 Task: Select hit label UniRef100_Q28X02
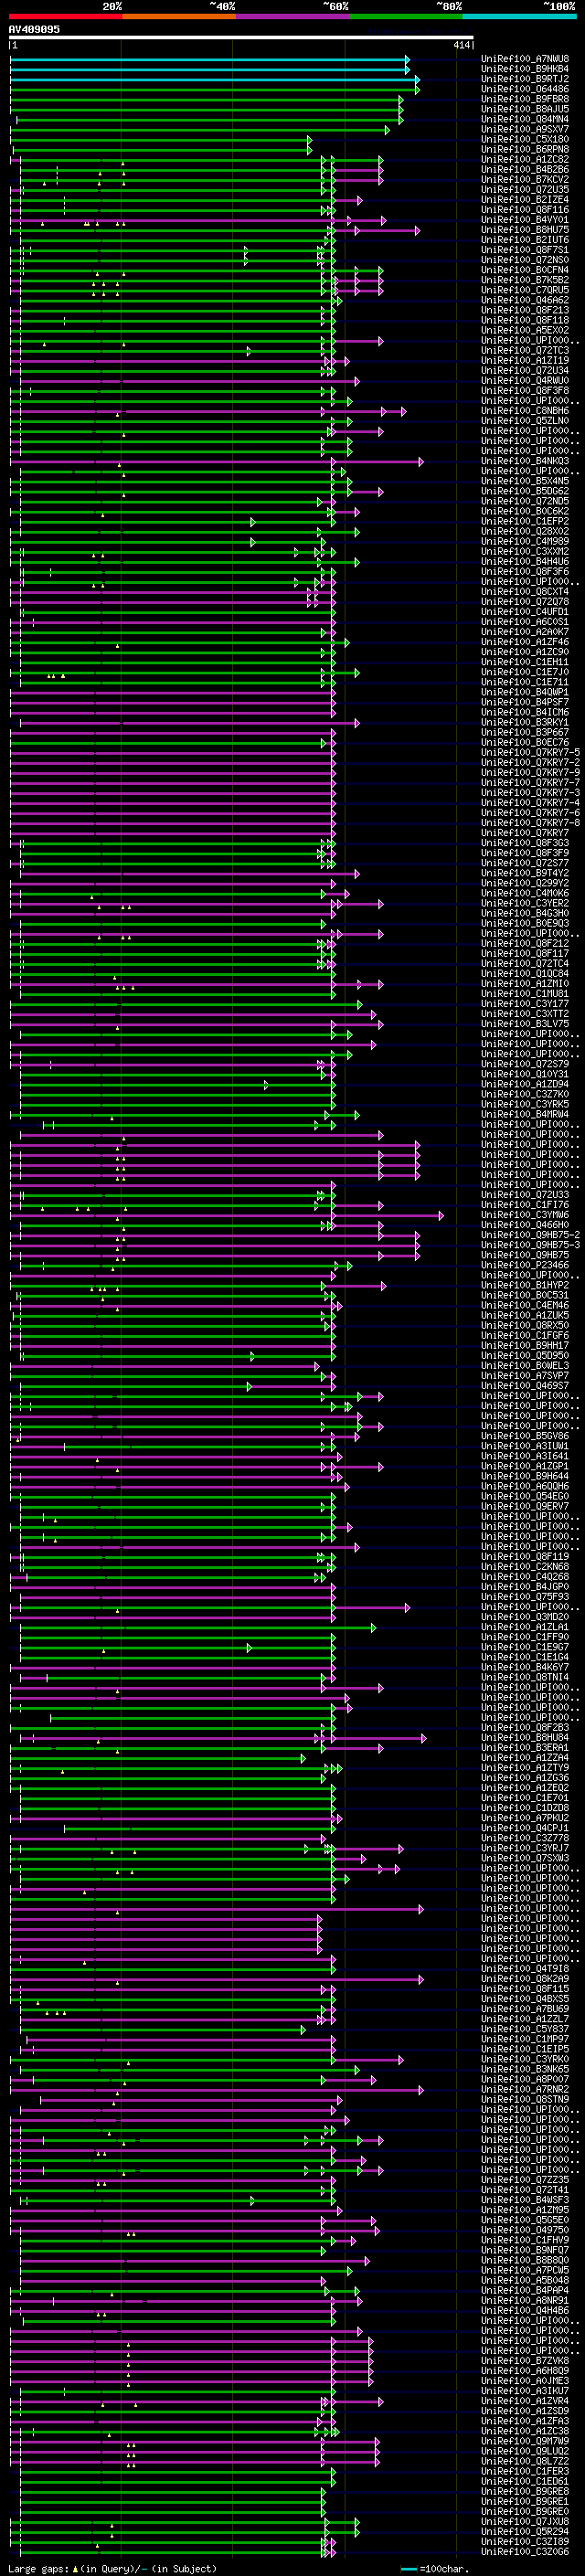(x=524, y=531)
